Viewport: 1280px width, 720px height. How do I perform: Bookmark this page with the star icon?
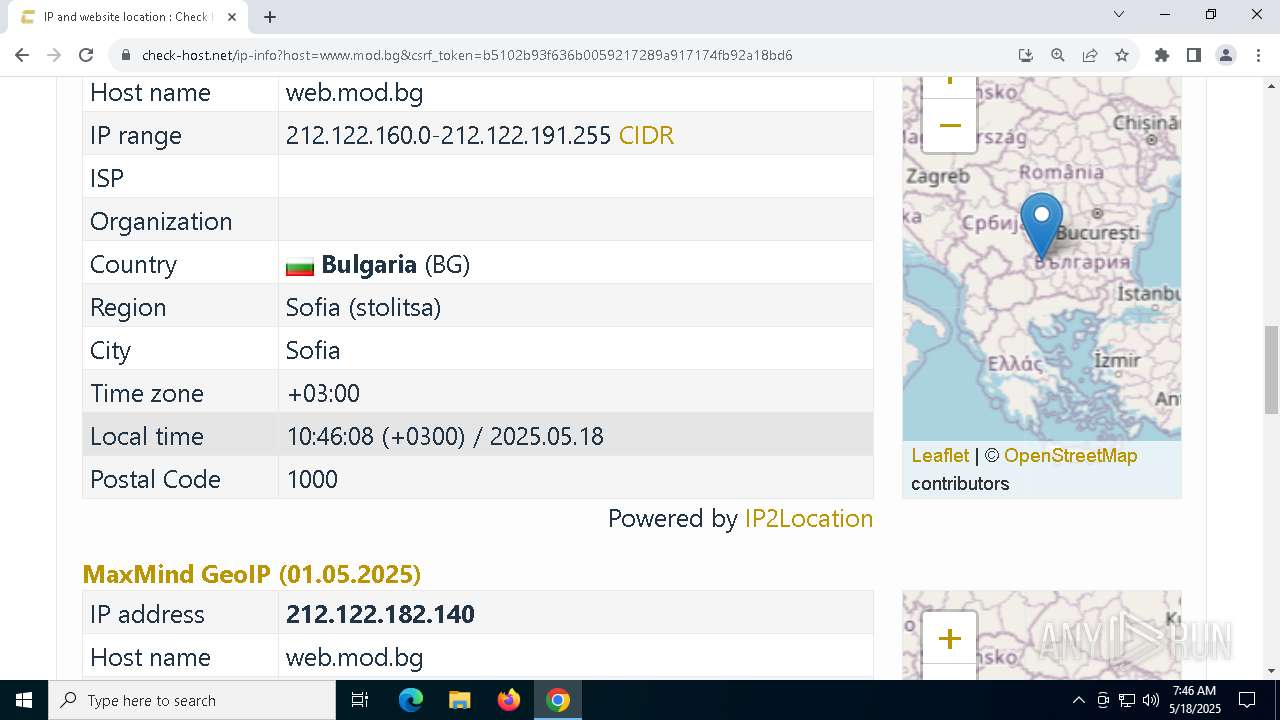pyautogui.click(x=1122, y=55)
